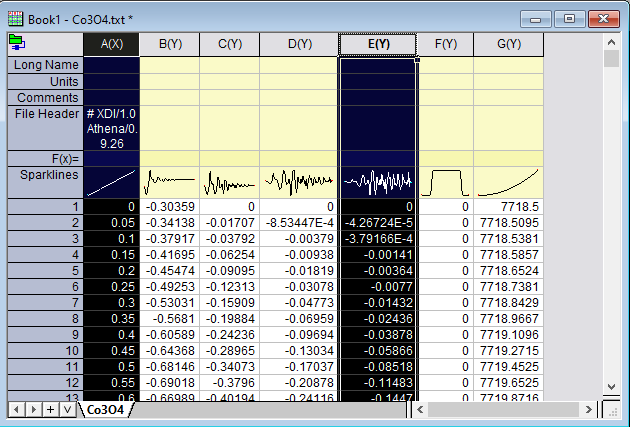The width and height of the screenshot is (630, 427).
Task: Go to previous sheet using left tab arrow
Action: pos(16,410)
